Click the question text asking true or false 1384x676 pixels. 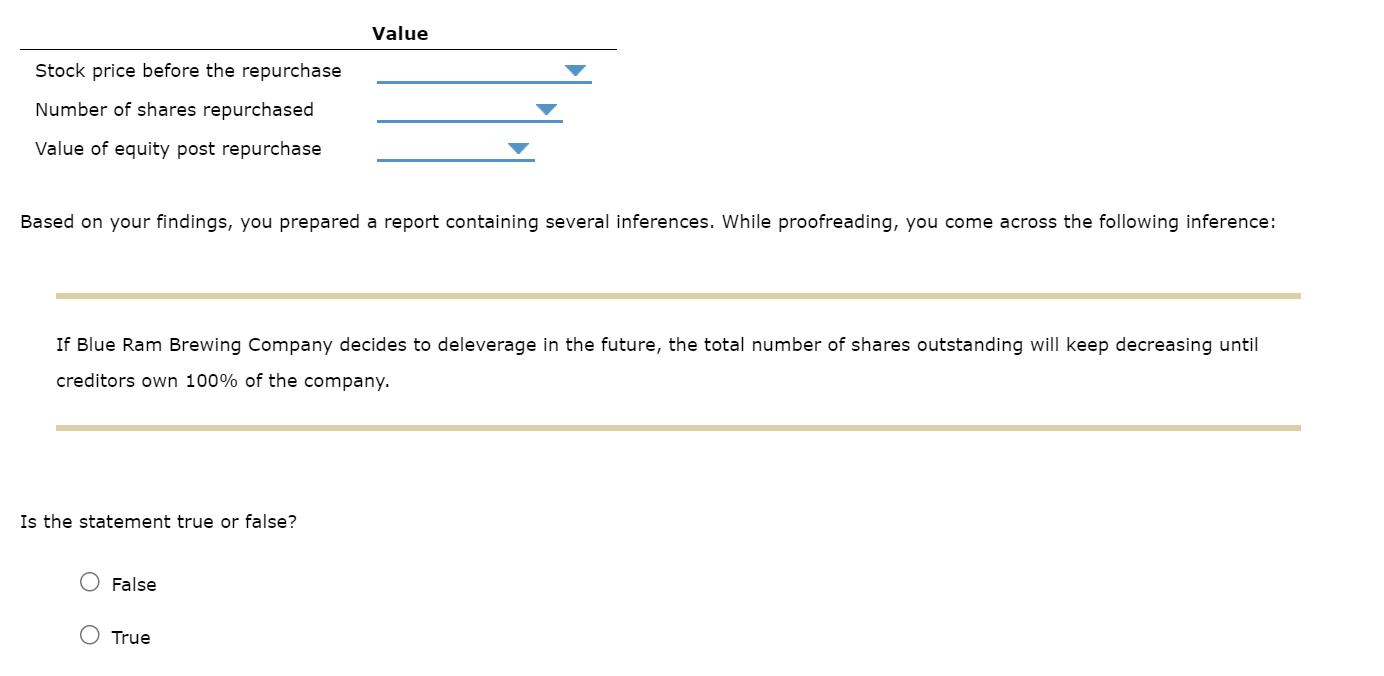[x=158, y=521]
